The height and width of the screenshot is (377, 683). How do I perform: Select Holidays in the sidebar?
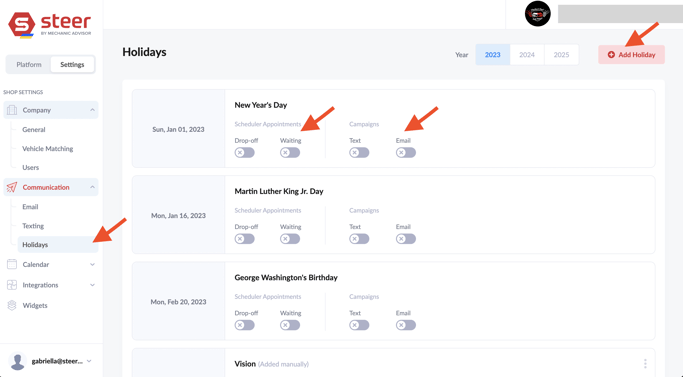[x=58, y=245]
